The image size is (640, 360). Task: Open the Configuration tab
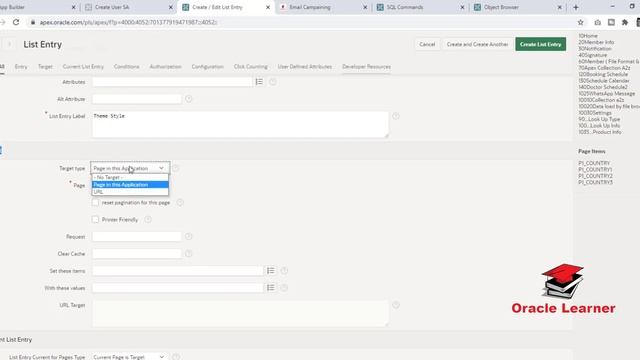(x=207, y=67)
